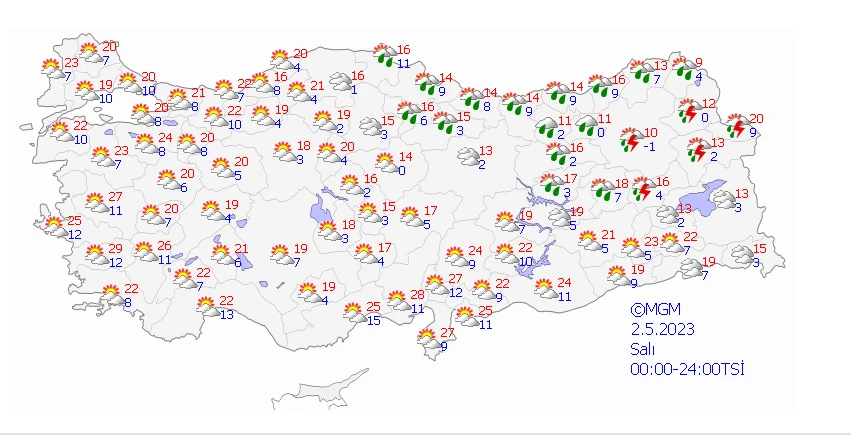Screen dimensions: 851x435
Task: Click the partly sunny icon beside 27 / 11
Action: click(97, 203)
